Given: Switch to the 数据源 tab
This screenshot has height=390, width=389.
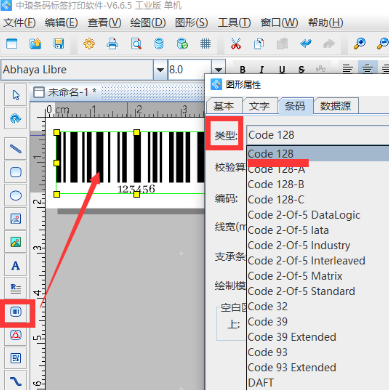Looking at the screenshot, I should (x=336, y=106).
